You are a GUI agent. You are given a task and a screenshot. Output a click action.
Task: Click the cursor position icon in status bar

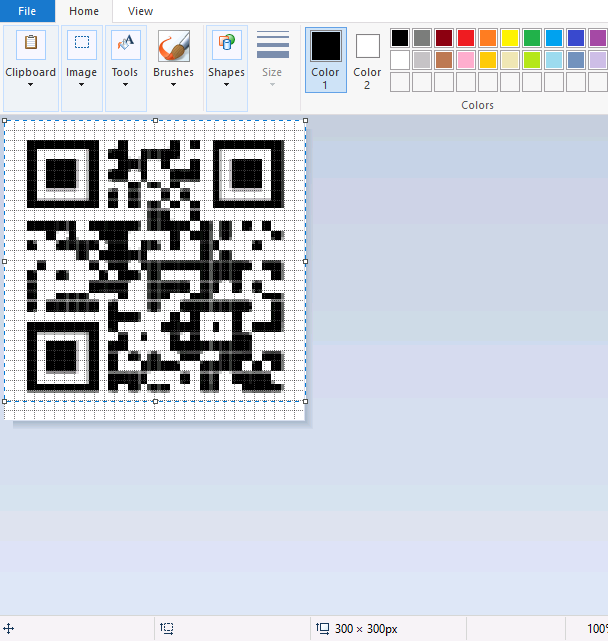point(9,628)
